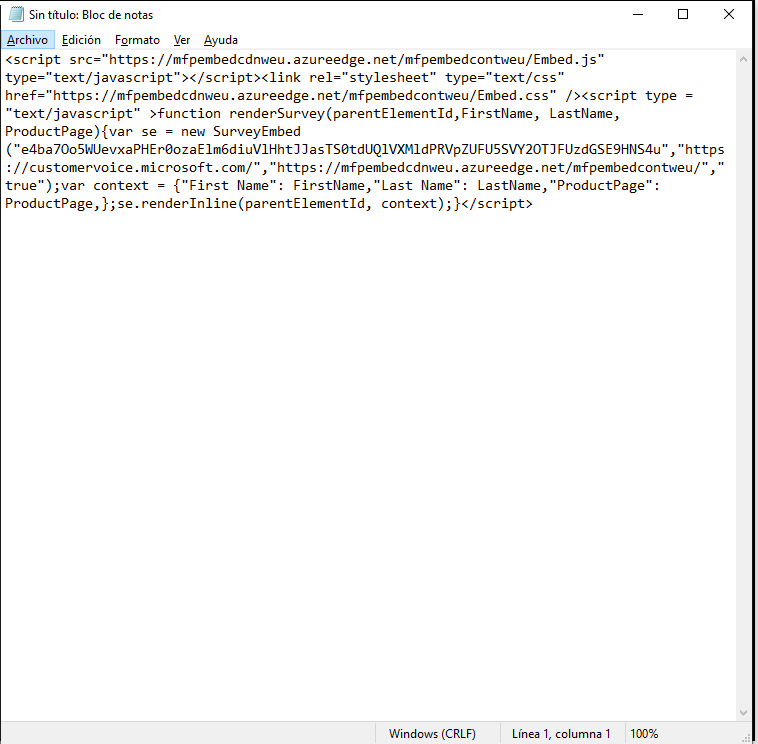758x744 pixels.
Task: Open the Edición menu
Action: pyautogui.click(x=81, y=40)
